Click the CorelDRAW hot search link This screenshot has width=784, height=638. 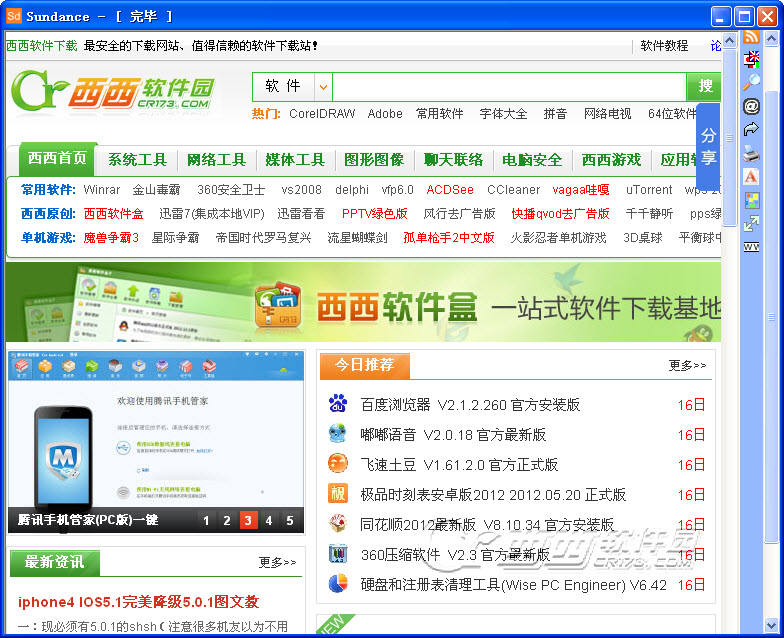click(322, 114)
